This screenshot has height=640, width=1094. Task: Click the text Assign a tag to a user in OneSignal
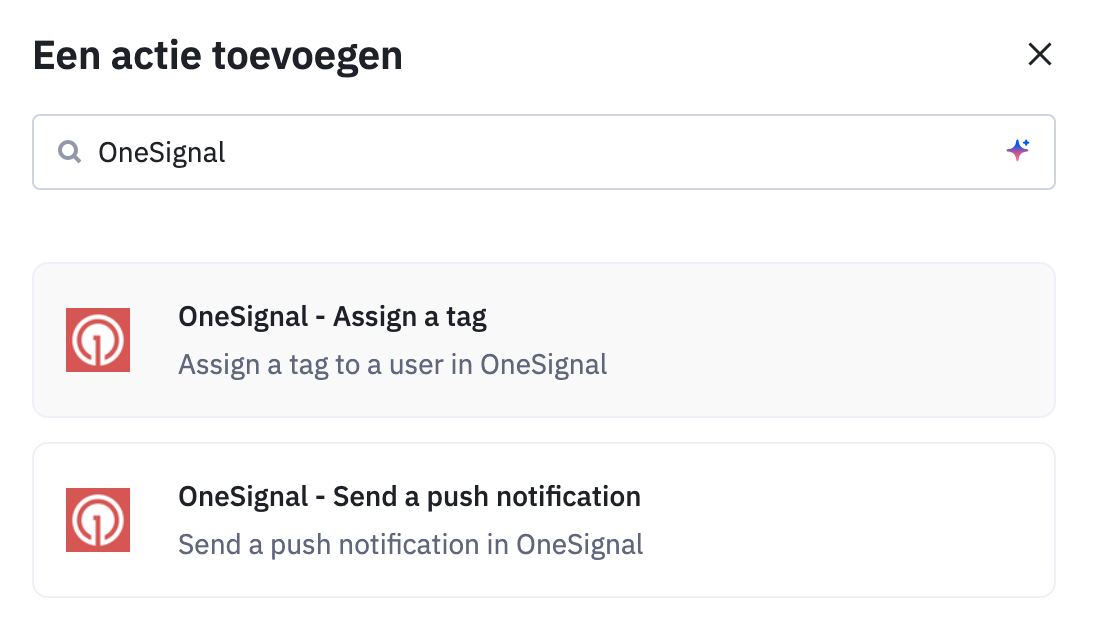pos(393,365)
